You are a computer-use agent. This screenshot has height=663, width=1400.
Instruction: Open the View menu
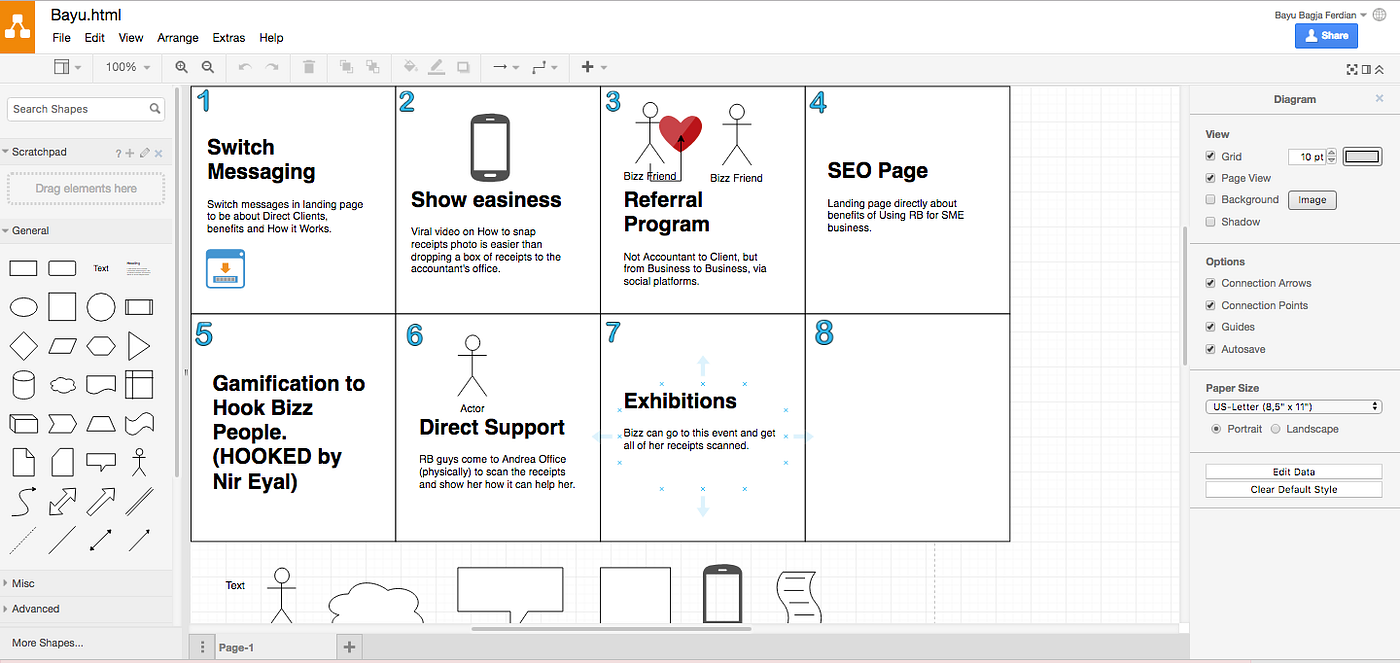click(131, 38)
